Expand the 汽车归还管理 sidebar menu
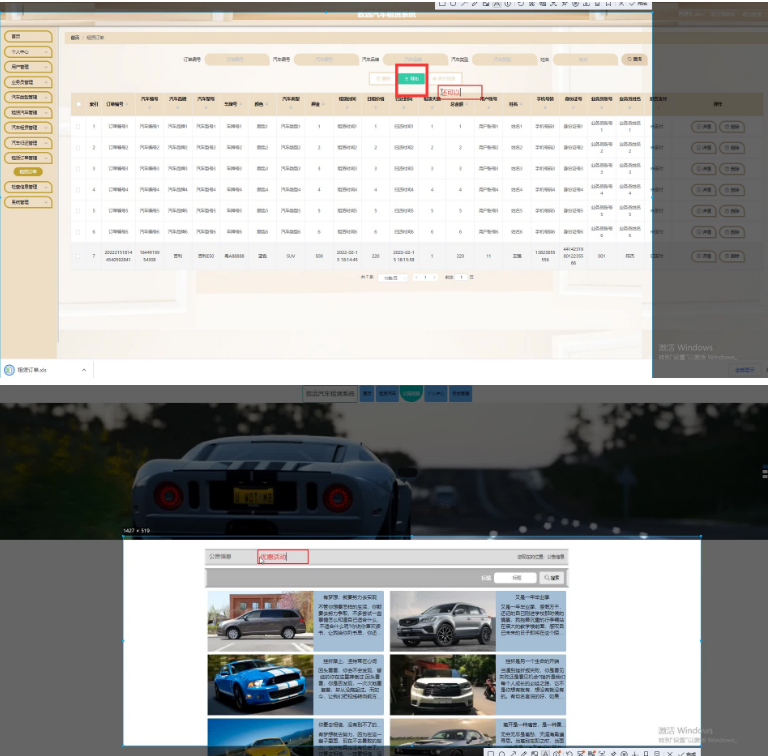This screenshot has width=768, height=756. tap(28, 143)
